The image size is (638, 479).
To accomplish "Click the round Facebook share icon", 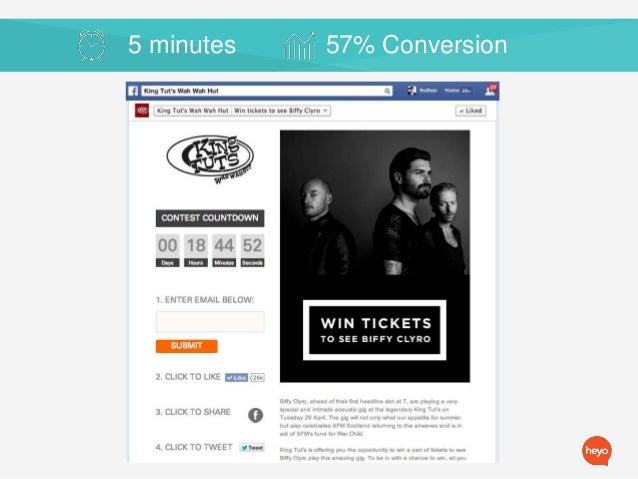I will 256,415.
